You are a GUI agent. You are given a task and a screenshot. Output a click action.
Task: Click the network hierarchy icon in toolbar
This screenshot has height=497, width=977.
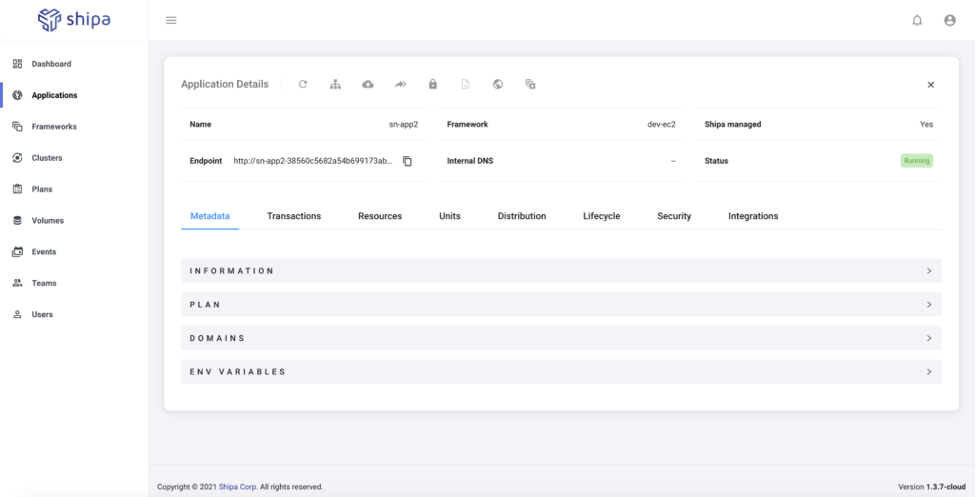click(x=335, y=84)
